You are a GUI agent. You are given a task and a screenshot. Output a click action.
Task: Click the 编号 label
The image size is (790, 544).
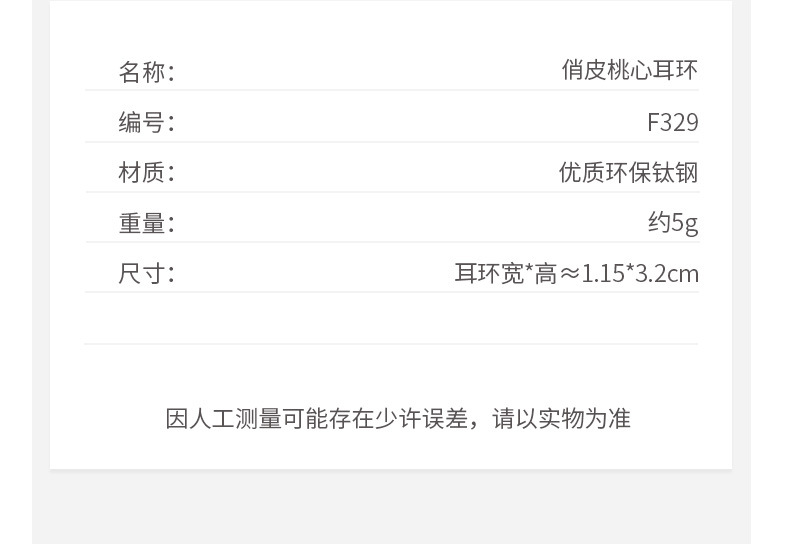[146, 122]
